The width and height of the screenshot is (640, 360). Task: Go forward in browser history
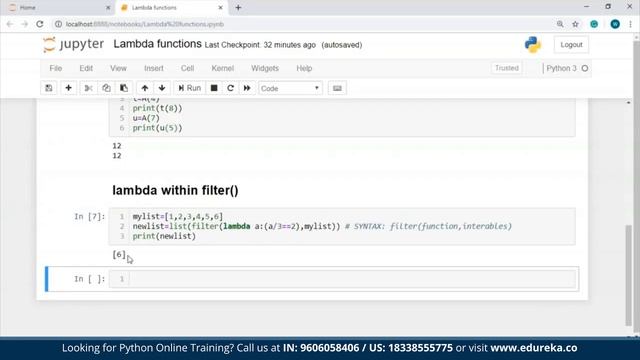24,24
